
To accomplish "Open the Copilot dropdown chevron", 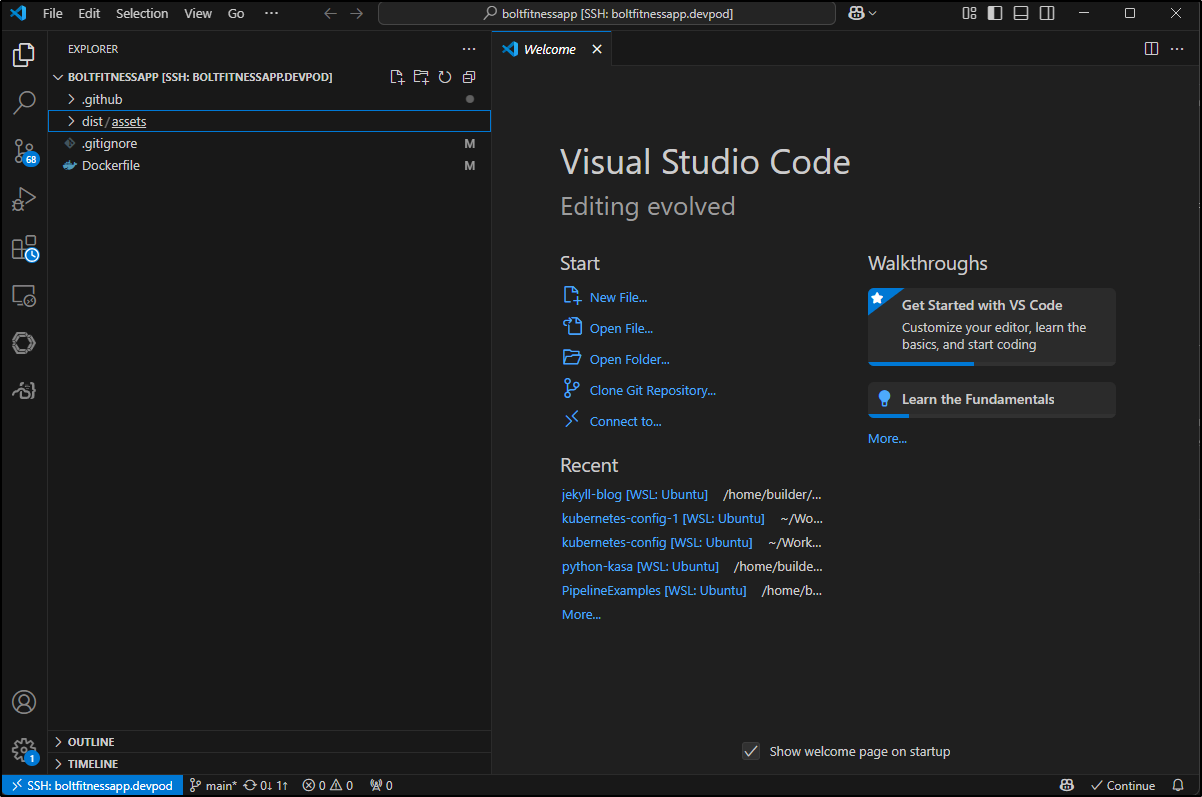I will point(873,13).
